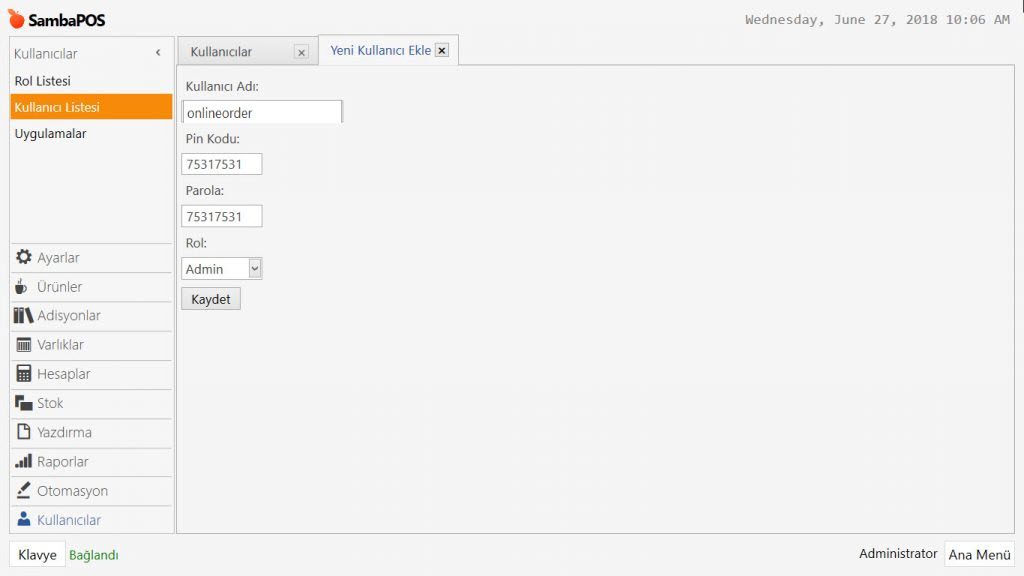Screen dimensions: 1024x576
Task: Open Rol Listesi in sidebar
Action: point(42,81)
